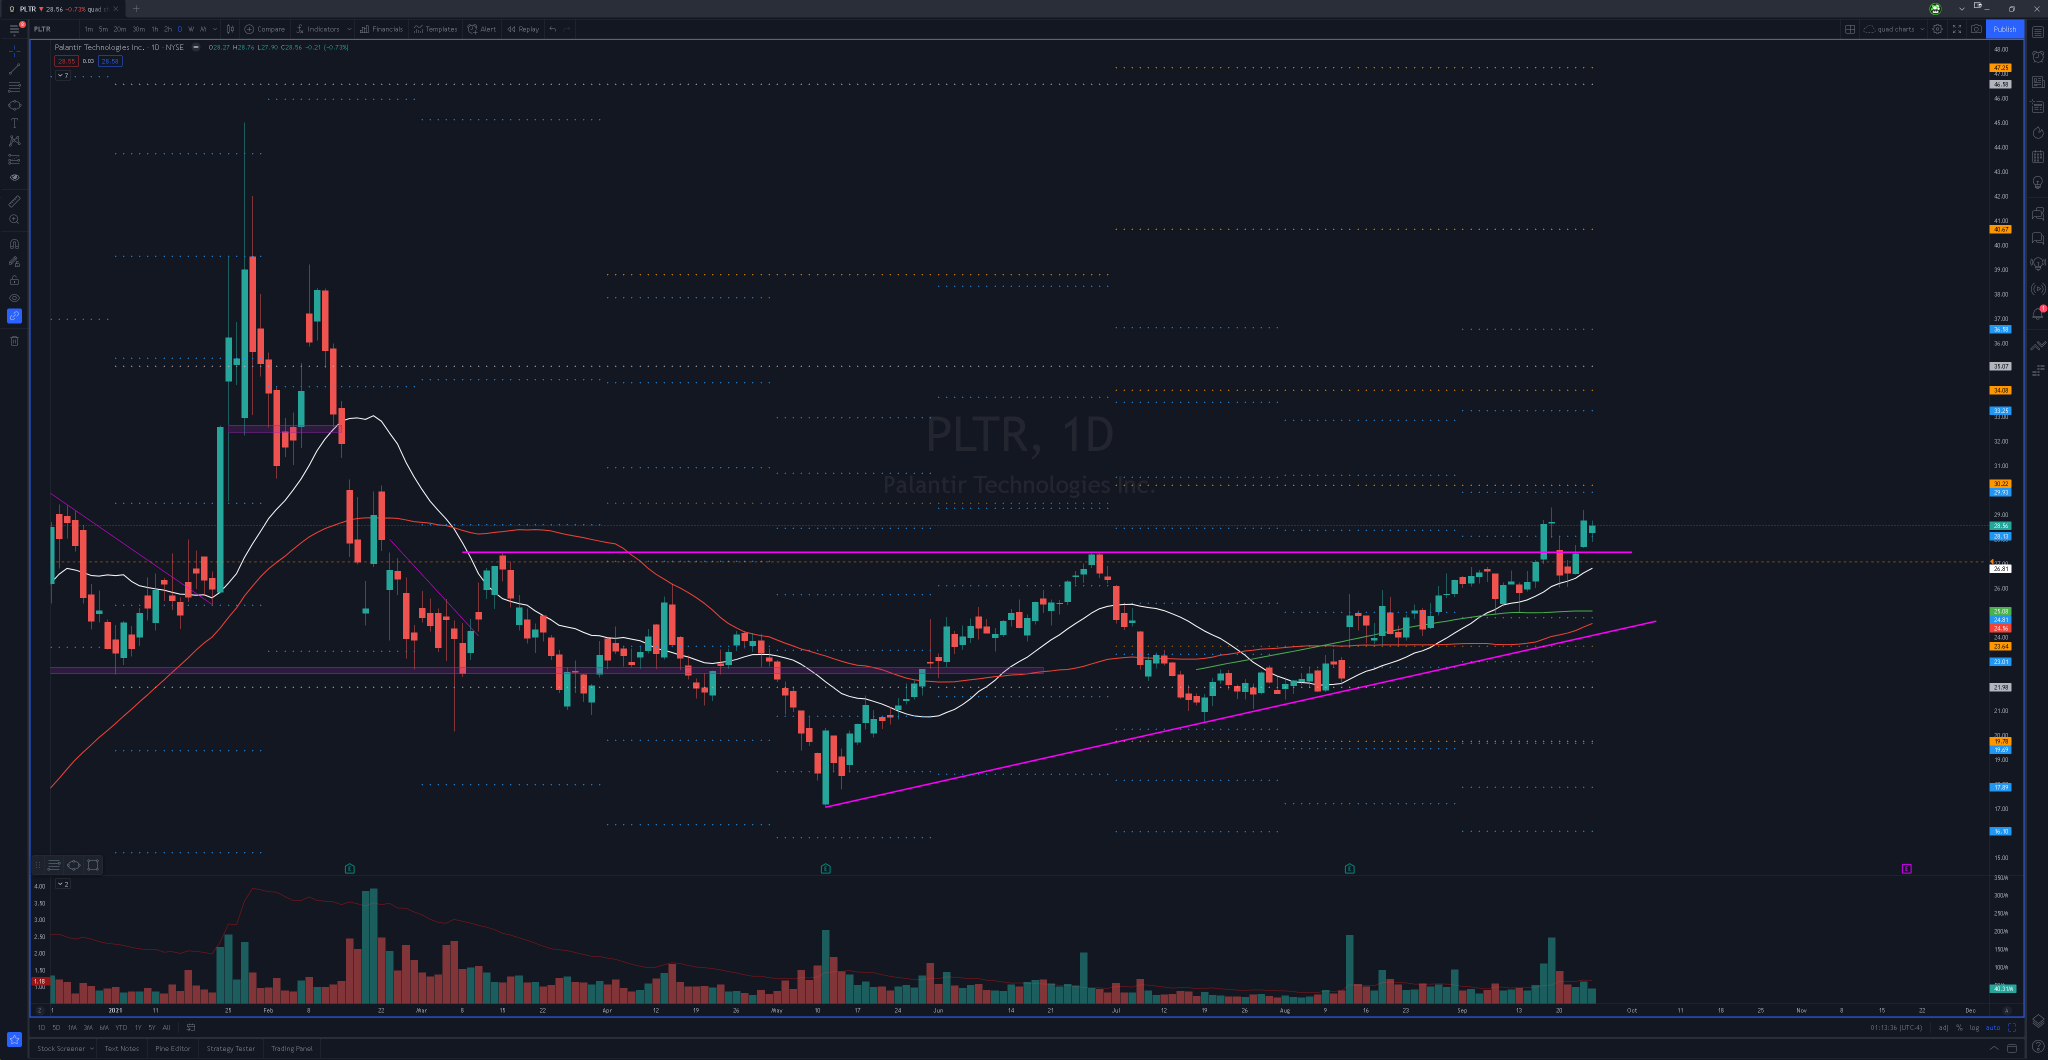Toggle auto scale on price axis
Image resolution: width=2048 pixels, height=1060 pixels.
pos(1993,1027)
